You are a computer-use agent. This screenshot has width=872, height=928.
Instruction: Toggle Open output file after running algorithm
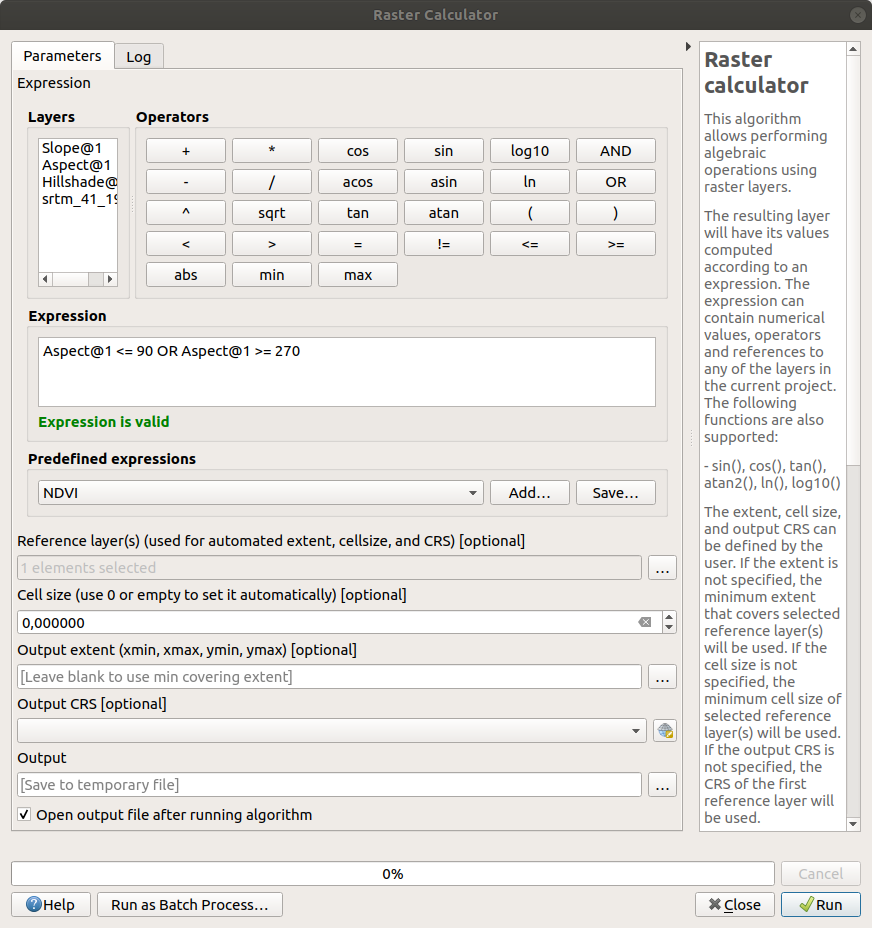(23, 815)
